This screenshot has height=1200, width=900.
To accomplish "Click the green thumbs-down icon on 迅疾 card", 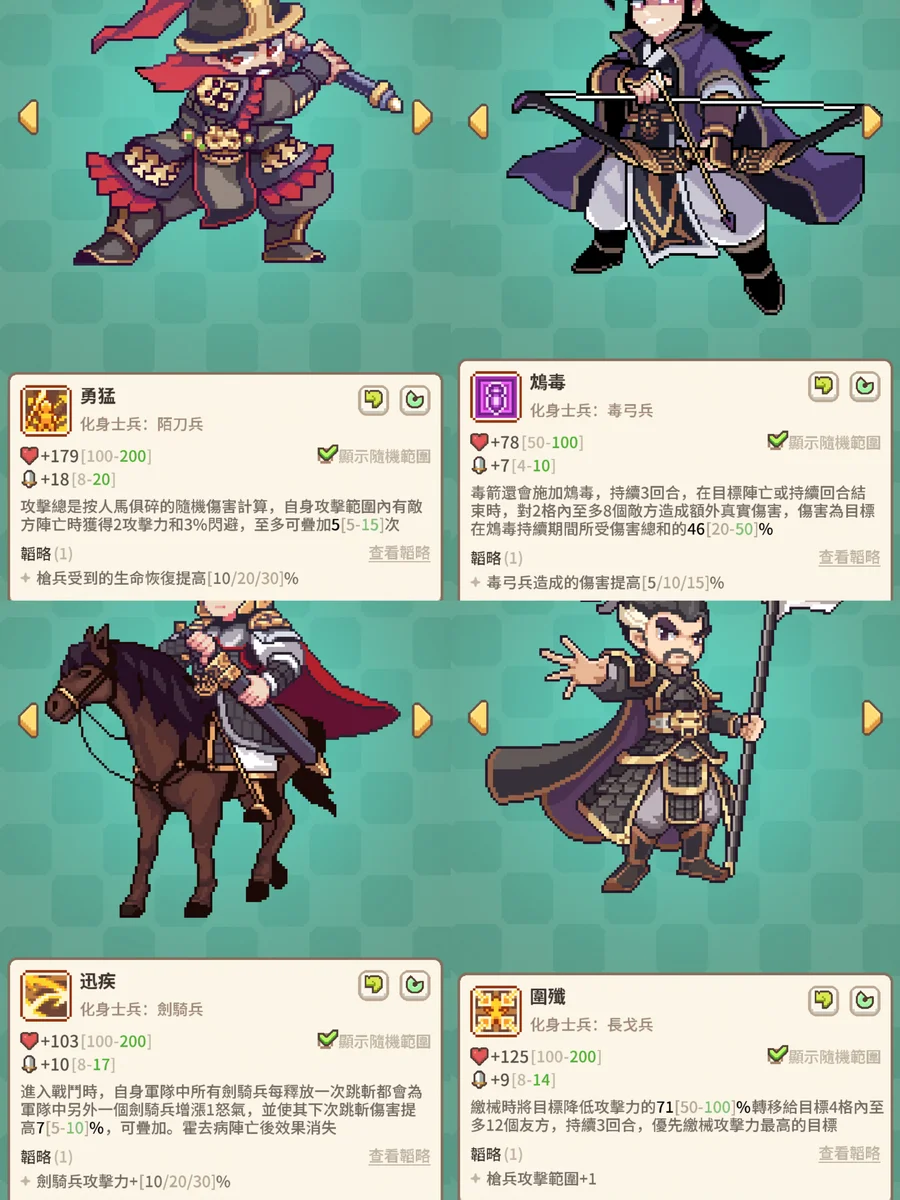I will point(374,985).
